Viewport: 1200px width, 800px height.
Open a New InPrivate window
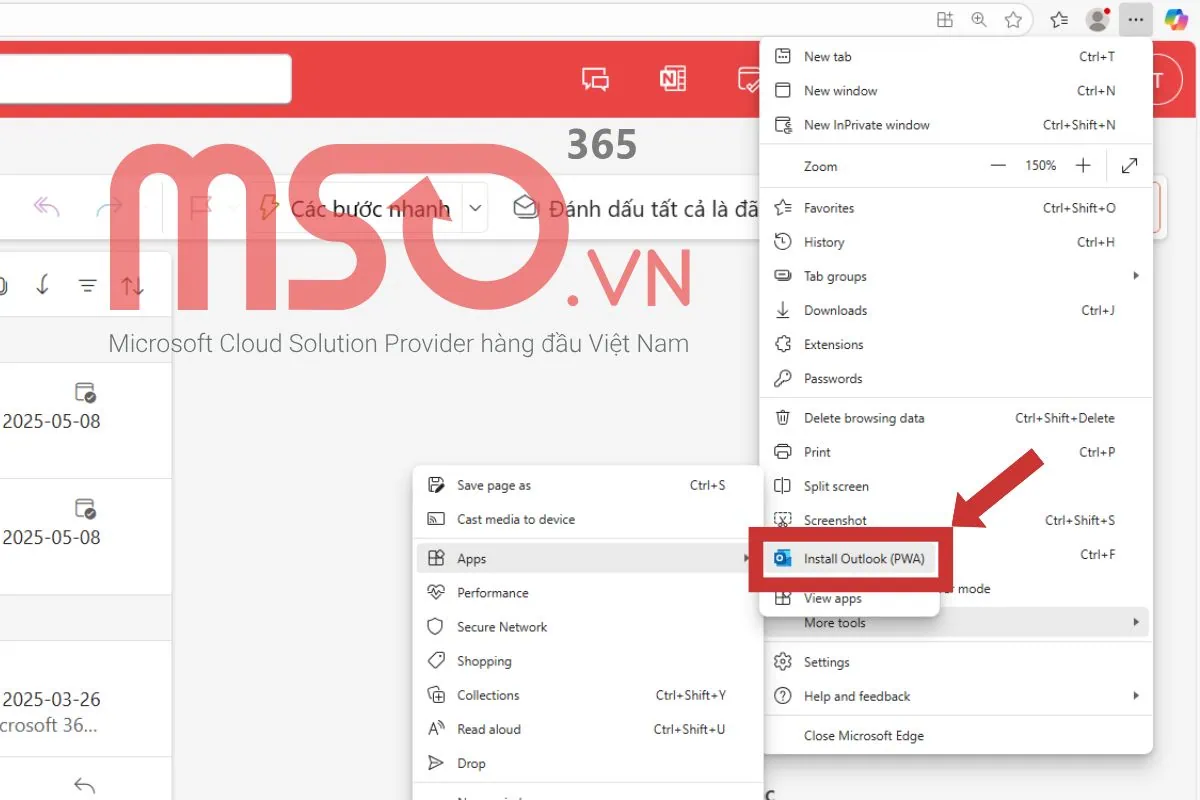866,124
